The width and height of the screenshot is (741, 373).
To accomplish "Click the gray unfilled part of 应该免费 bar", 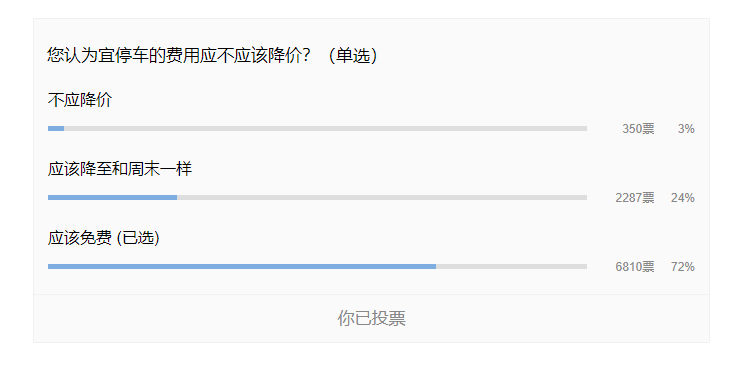I will 511,267.
